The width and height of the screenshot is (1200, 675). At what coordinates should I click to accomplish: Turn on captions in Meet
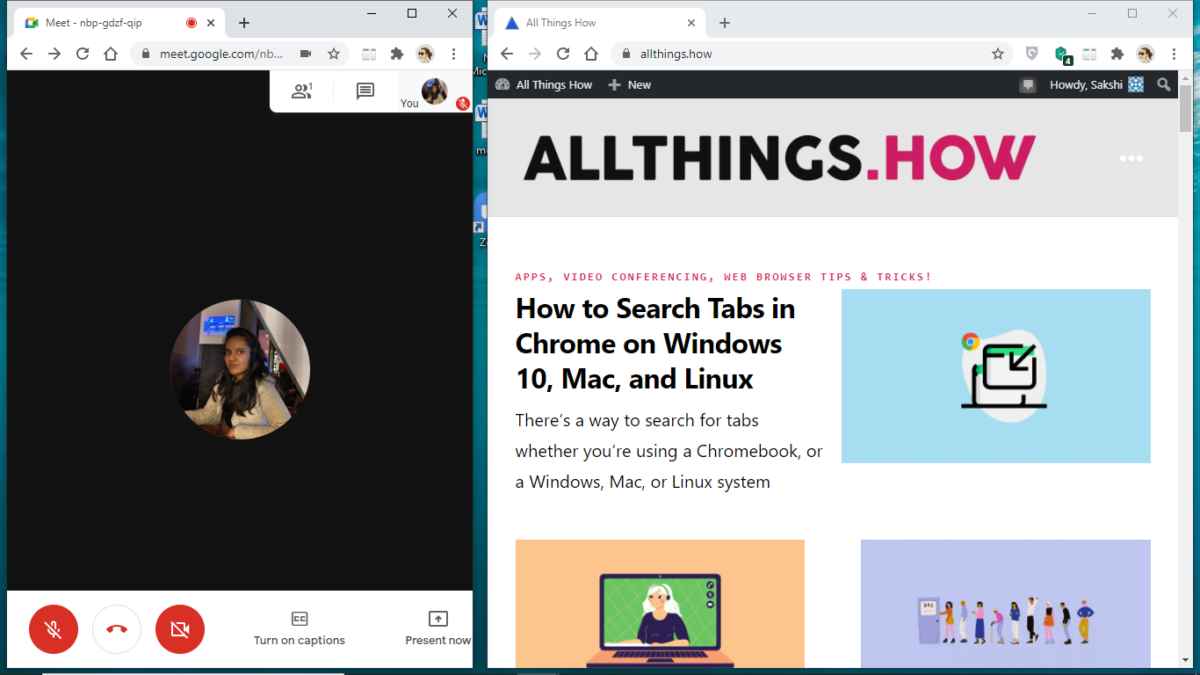299,629
